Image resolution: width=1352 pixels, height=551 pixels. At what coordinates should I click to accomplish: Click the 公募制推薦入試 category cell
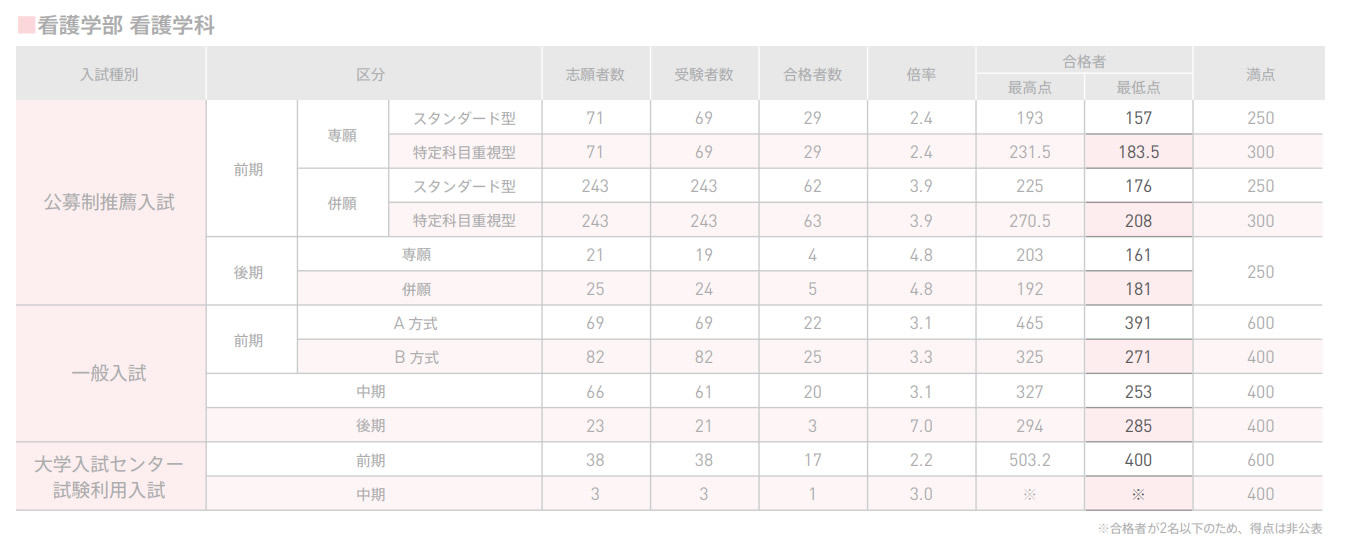pyautogui.click(x=110, y=203)
